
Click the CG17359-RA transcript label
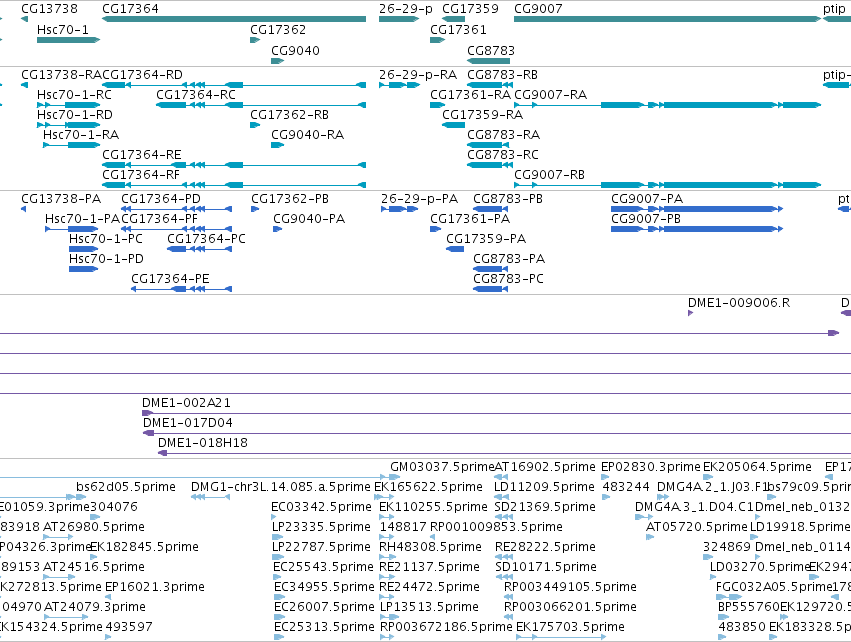pos(482,115)
